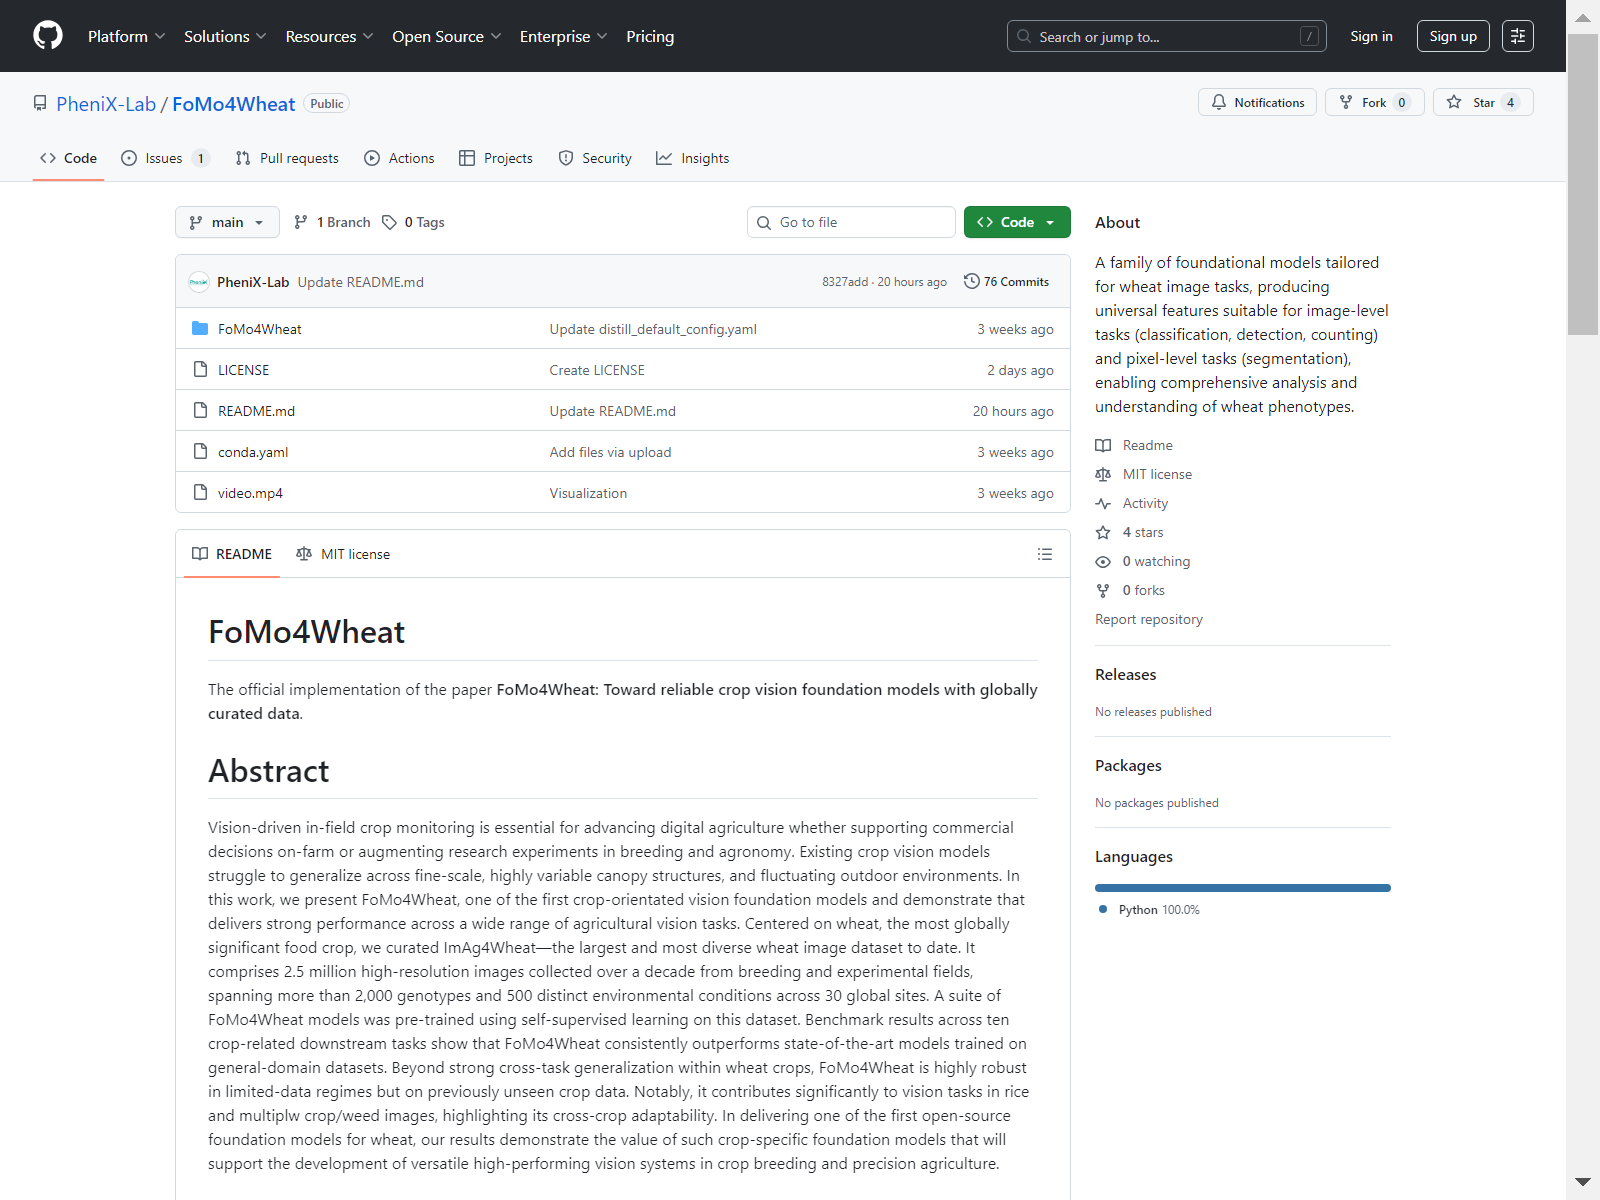Image resolution: width=1600 pixels, height=1200 pixels.
Task: Expand the Enterprise menu
Action: tap(563, 36)
